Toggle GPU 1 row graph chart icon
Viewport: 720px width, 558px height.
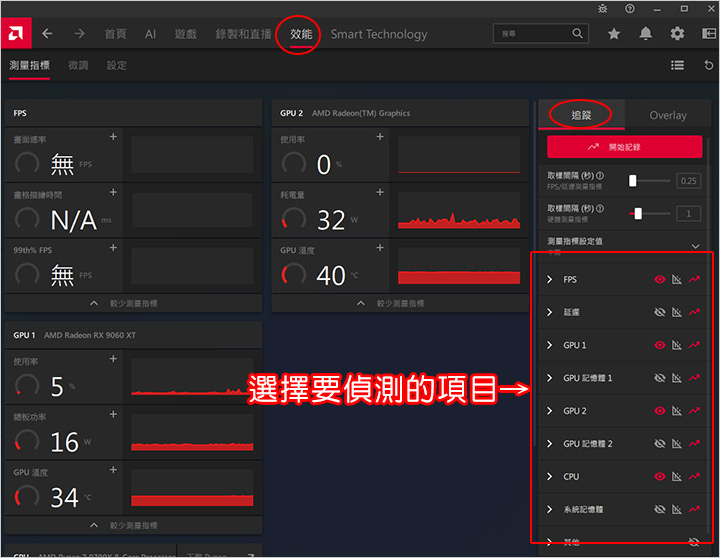click(x=677, y=345)
